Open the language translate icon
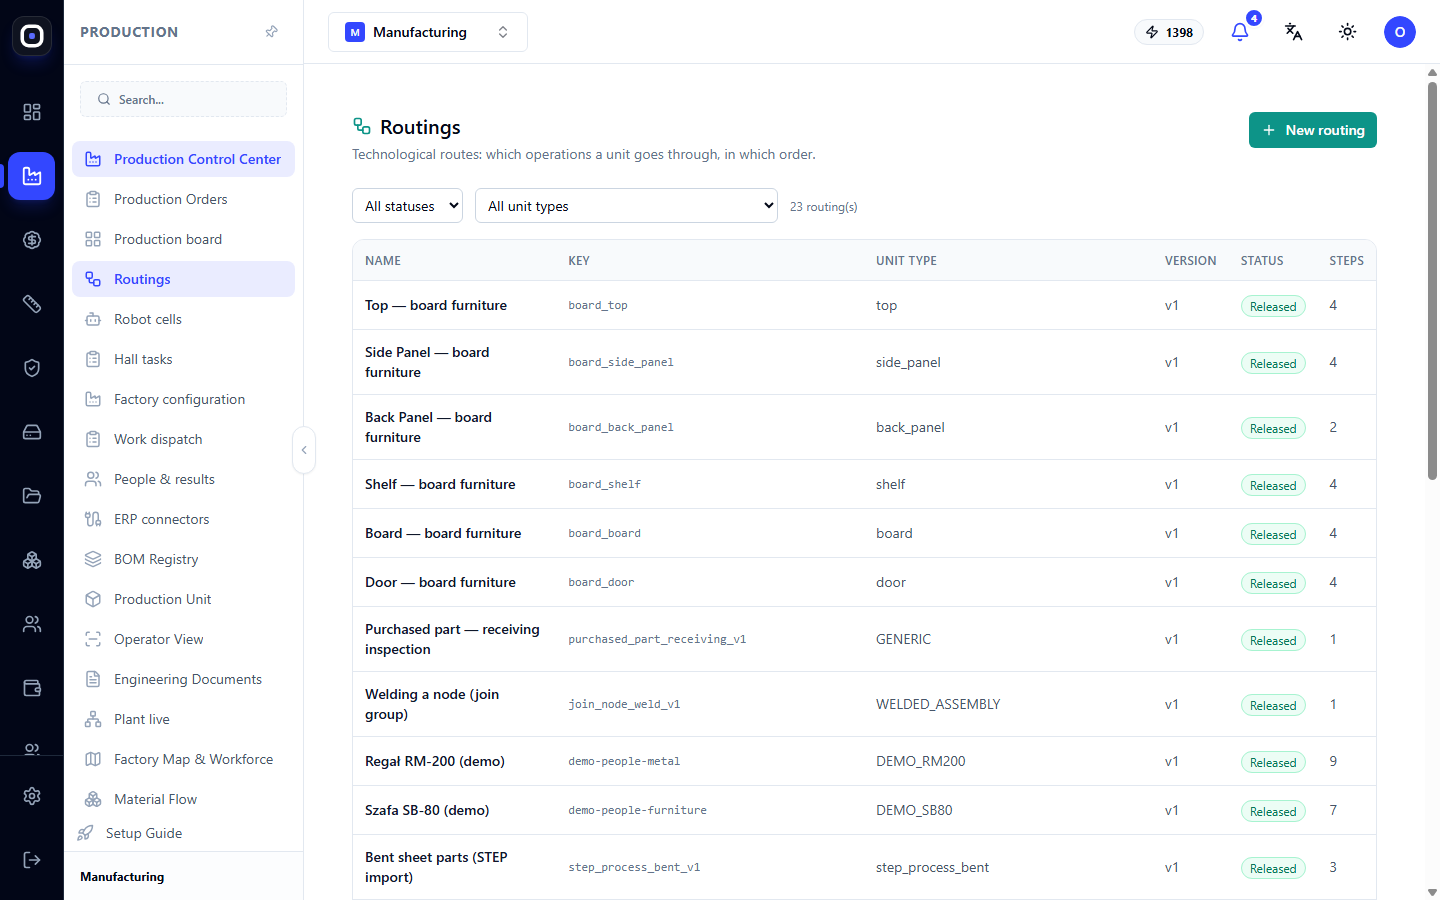The height and width of the screenshot is (900, 1440). [1293, 32]
